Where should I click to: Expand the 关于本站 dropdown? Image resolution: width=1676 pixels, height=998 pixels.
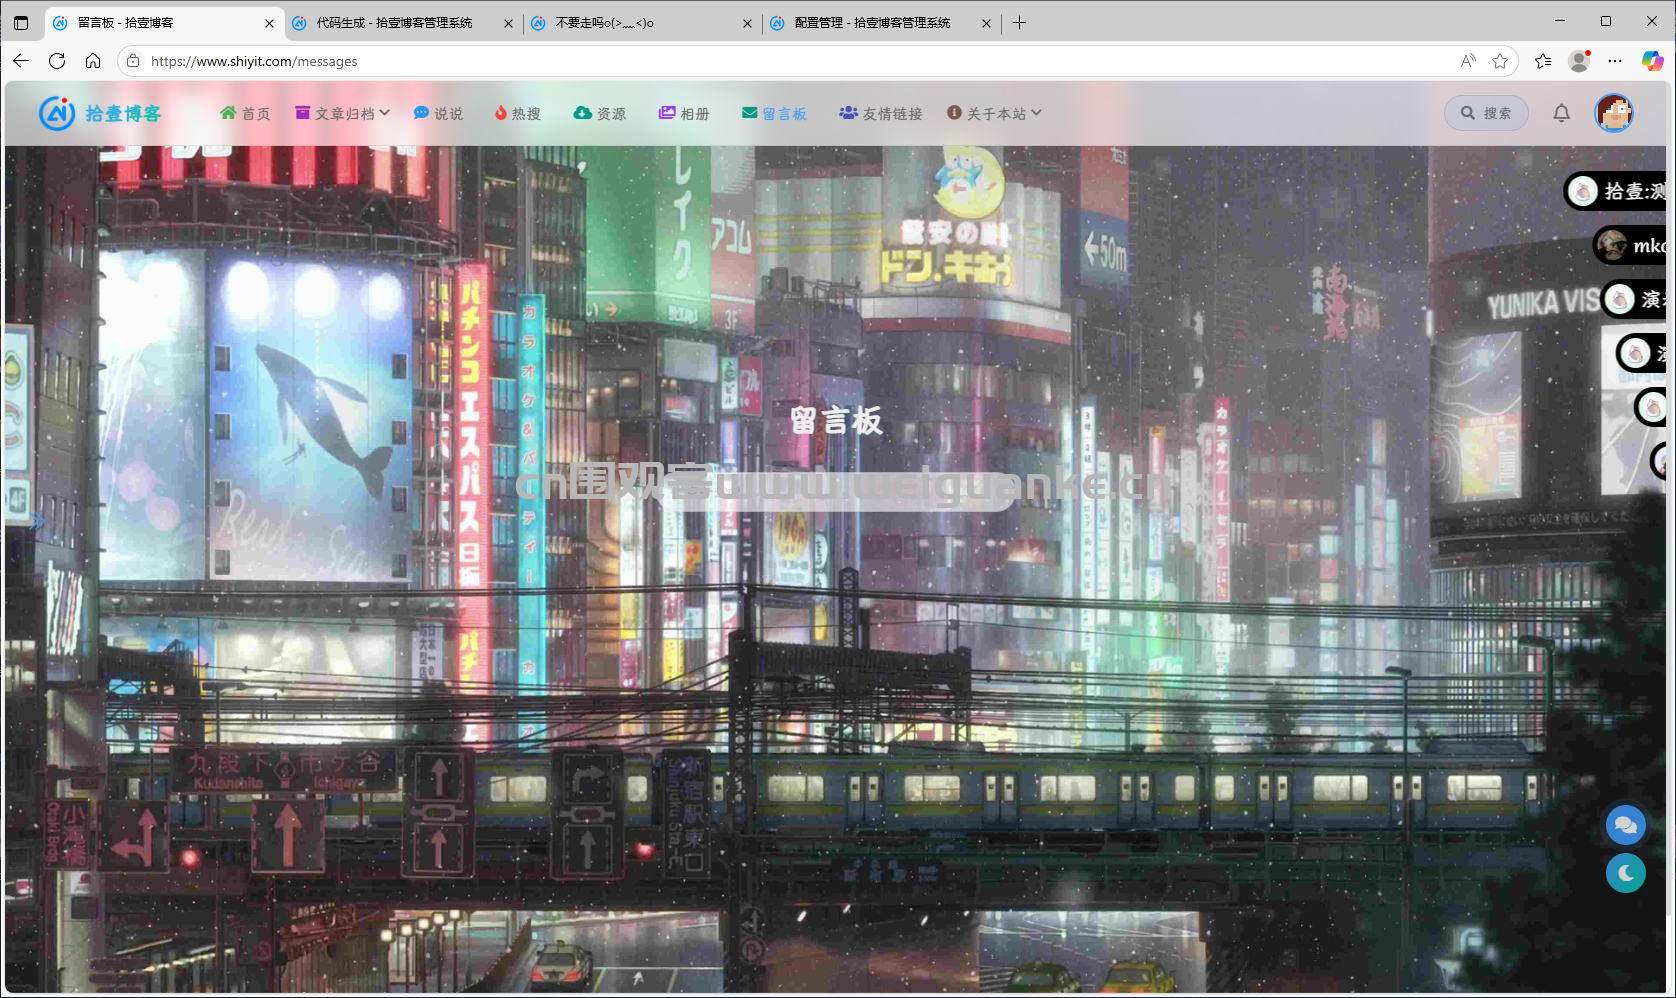point(994,113)
